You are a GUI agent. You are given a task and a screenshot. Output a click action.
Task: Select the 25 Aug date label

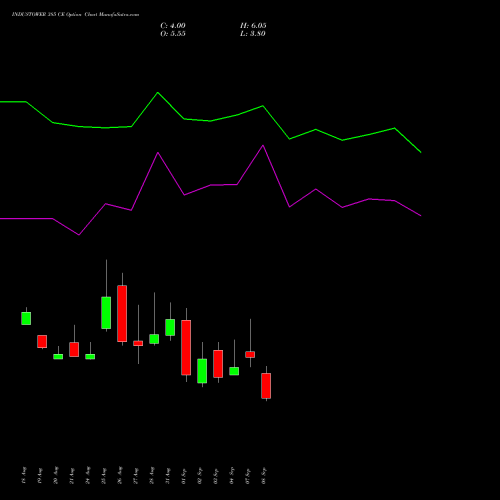coord(103,476)
